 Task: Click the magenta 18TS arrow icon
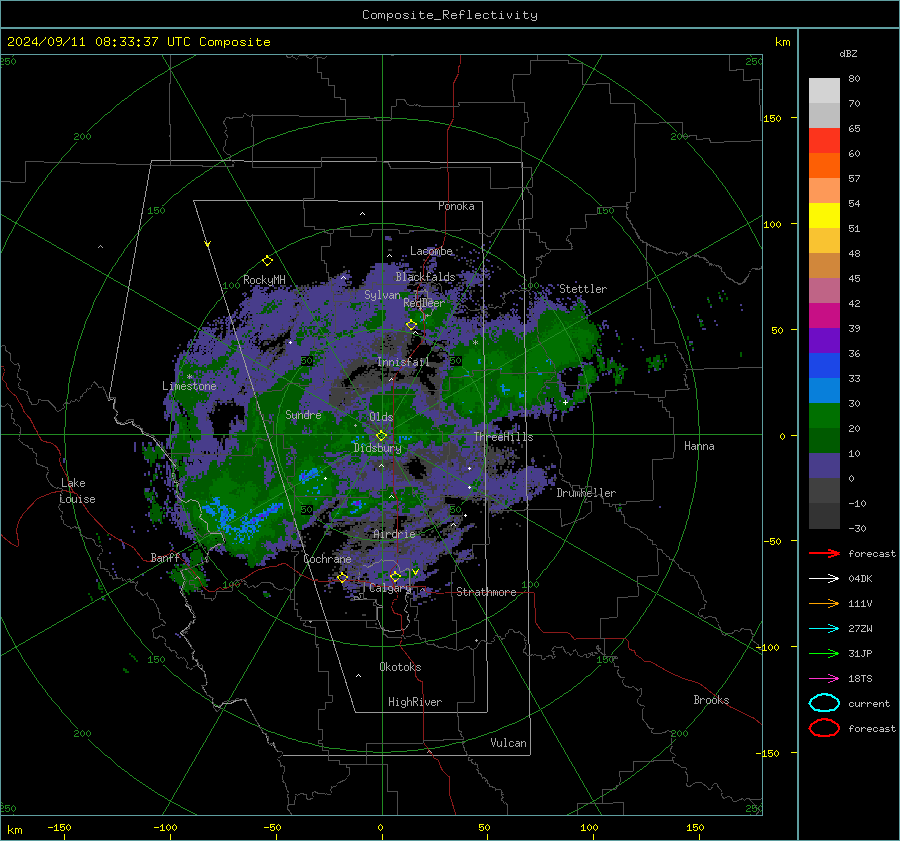pyautogui.click(x=824, y=679)
